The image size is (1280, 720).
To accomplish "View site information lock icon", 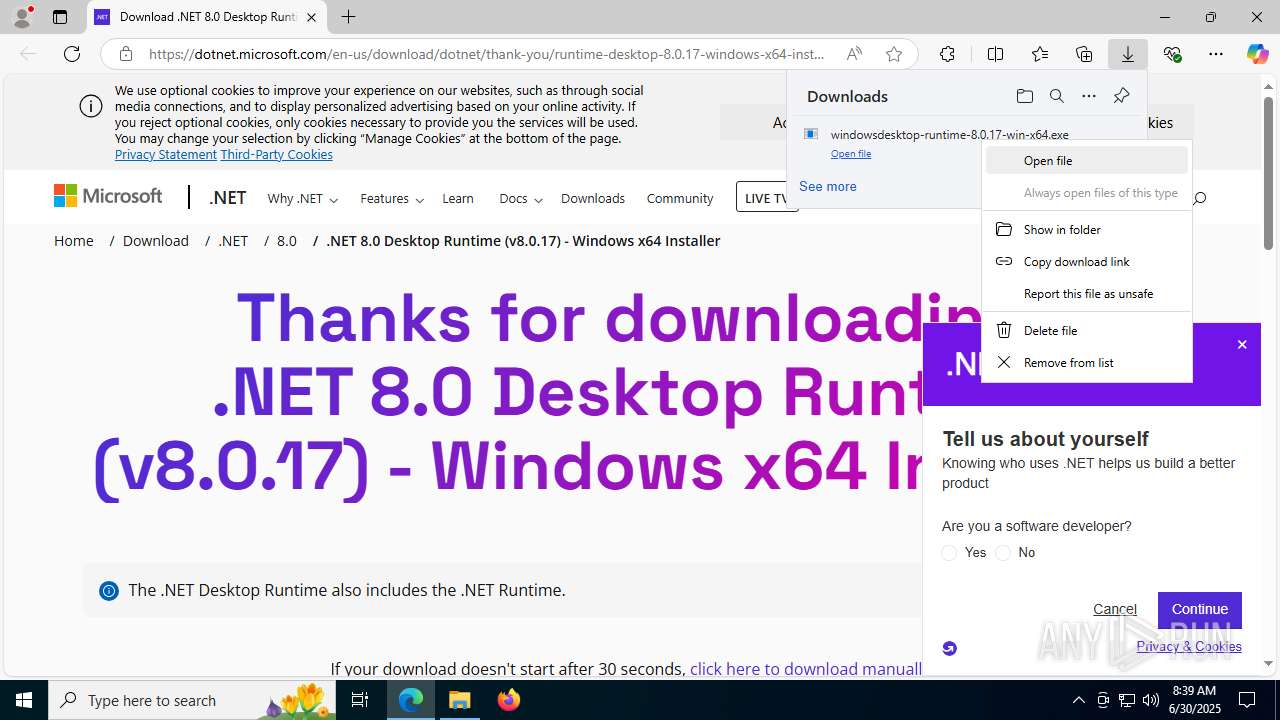I will point(125,54).
